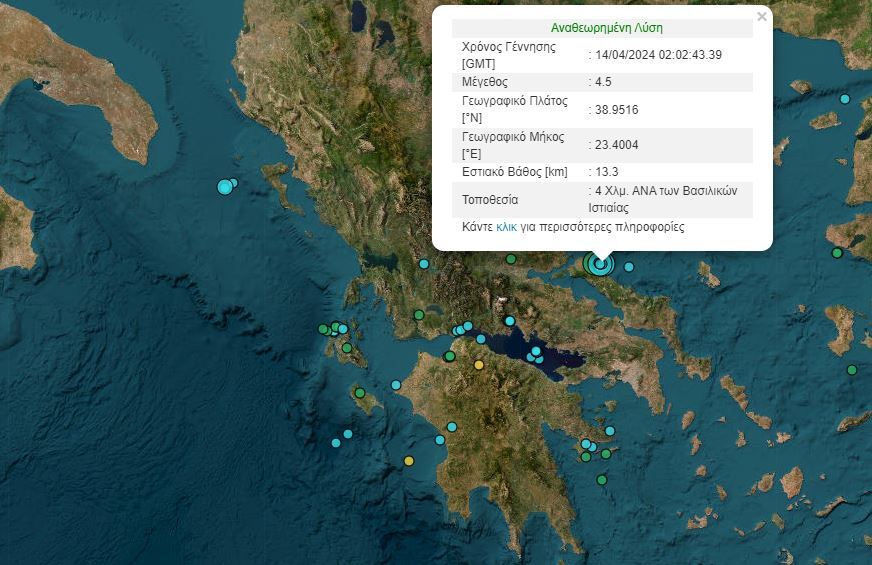Select the green marker on Kefalonia island
The height and width of the screenshot is (565, 872).
pyautogui.click(x=347, y=348)
